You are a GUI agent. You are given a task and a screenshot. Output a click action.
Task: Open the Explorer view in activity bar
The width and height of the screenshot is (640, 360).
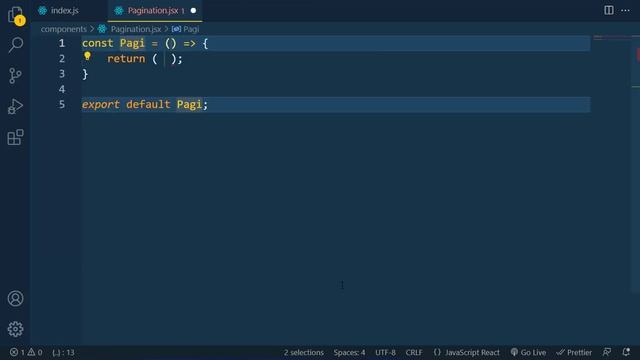coord(16,15)
